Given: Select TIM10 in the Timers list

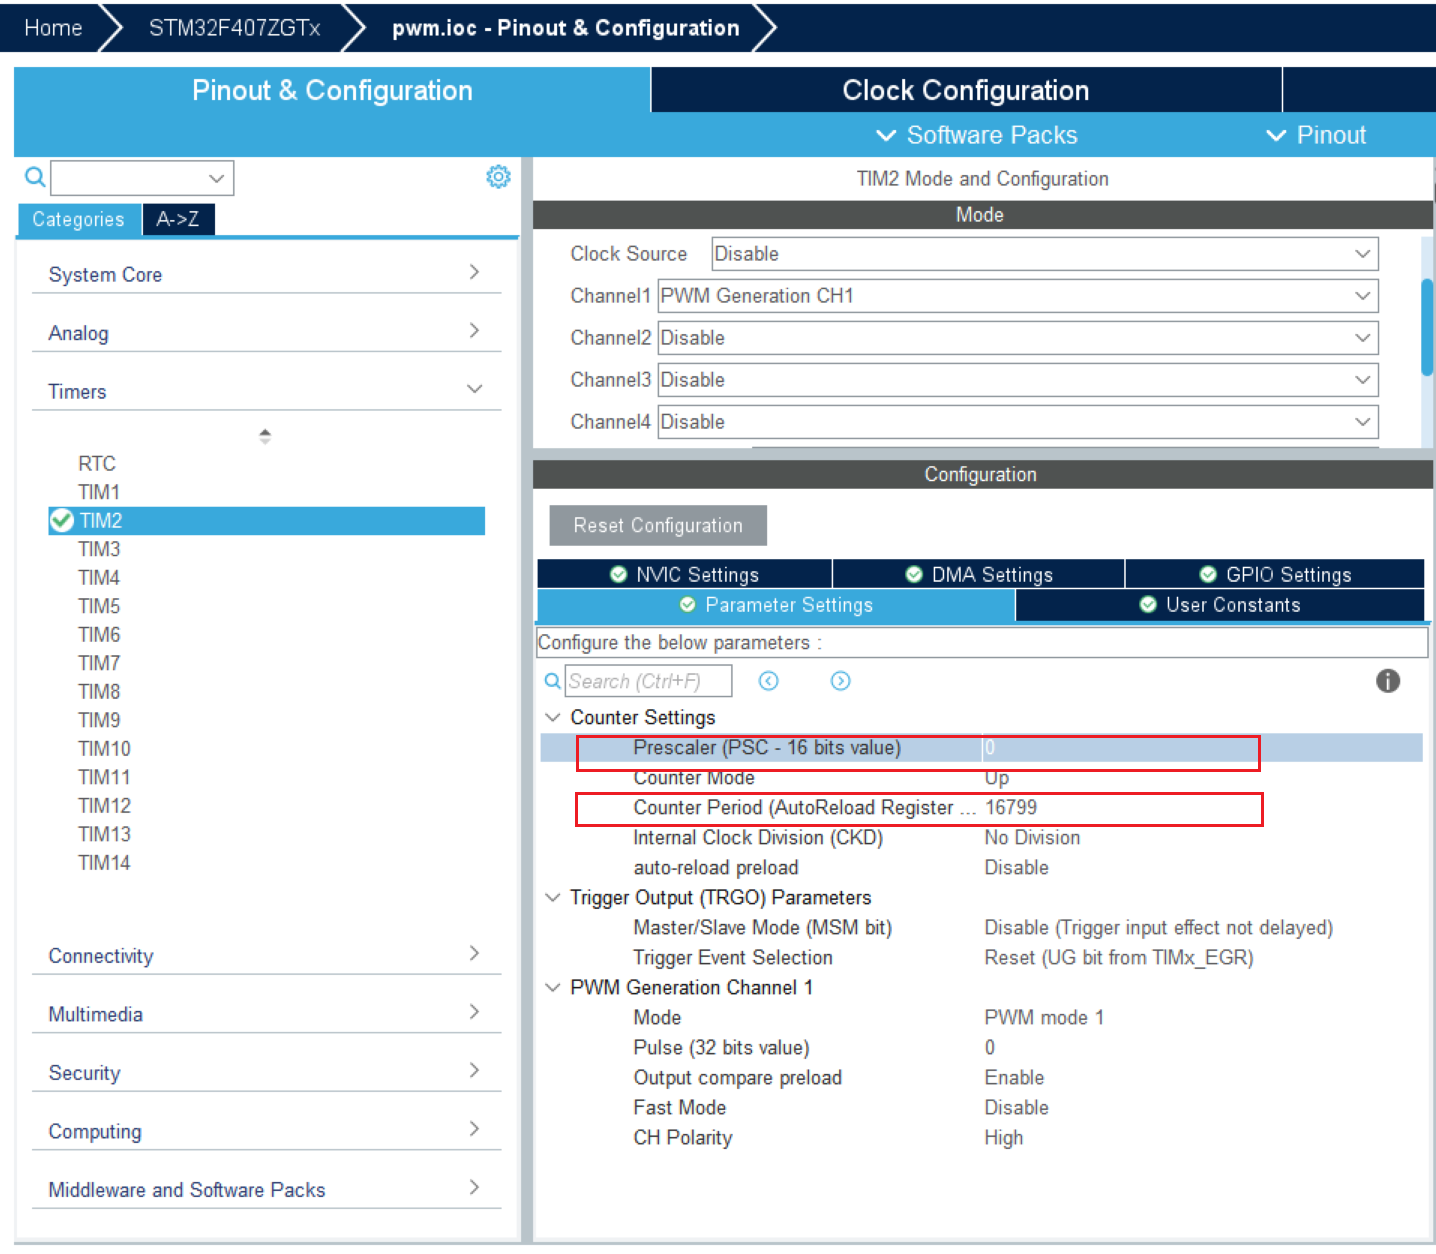Looking at the screenshot, I should [x=104, y=748].
